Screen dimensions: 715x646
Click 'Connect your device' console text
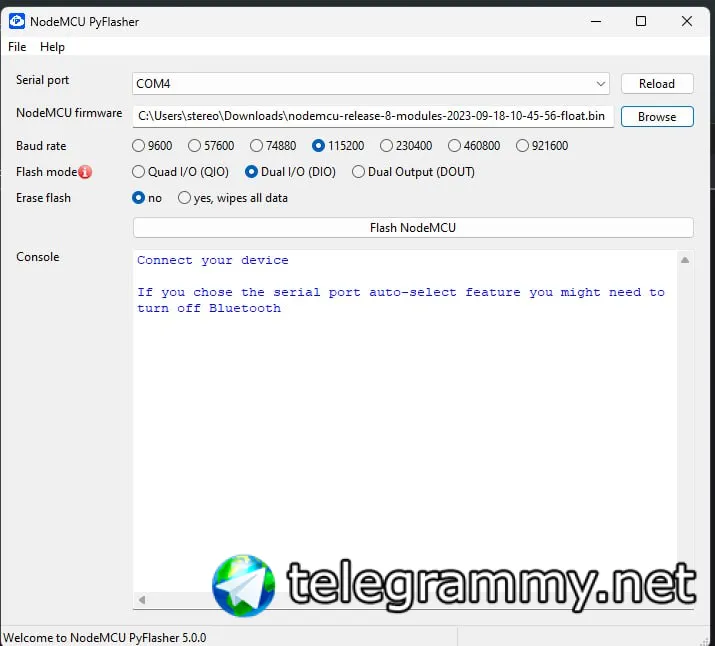(212, 260)
